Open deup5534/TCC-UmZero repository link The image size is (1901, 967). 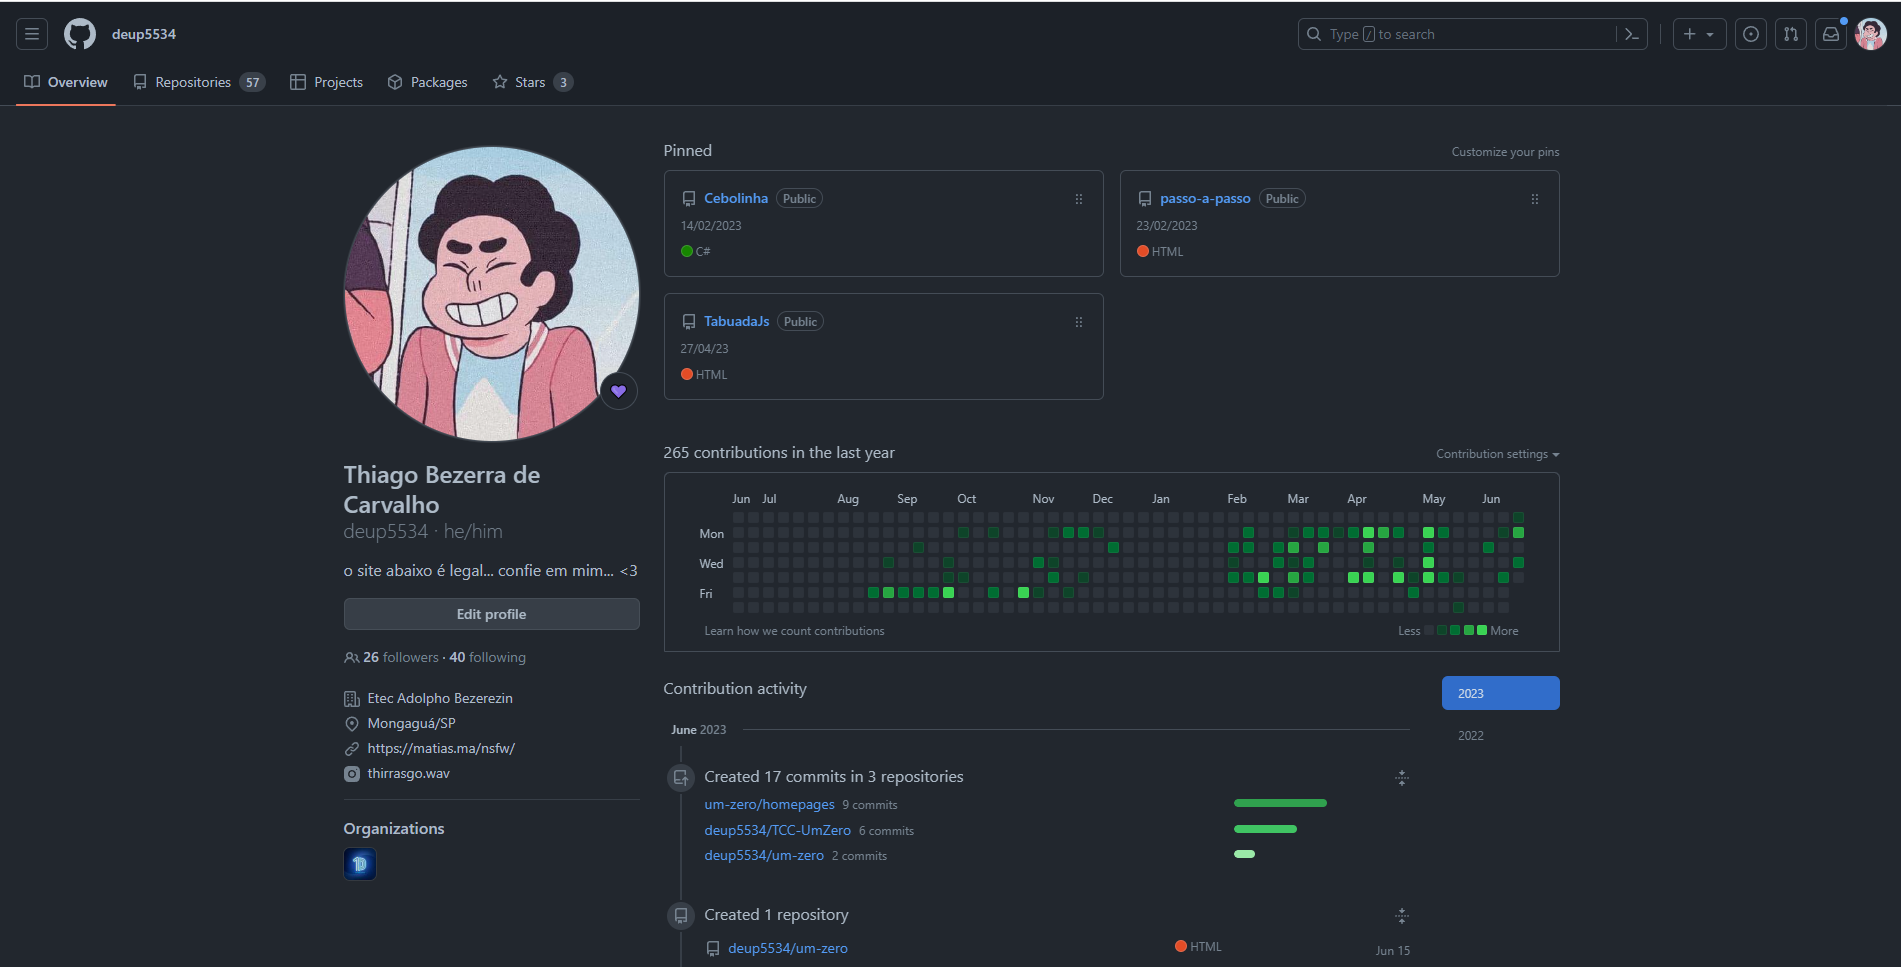(777, 830)
